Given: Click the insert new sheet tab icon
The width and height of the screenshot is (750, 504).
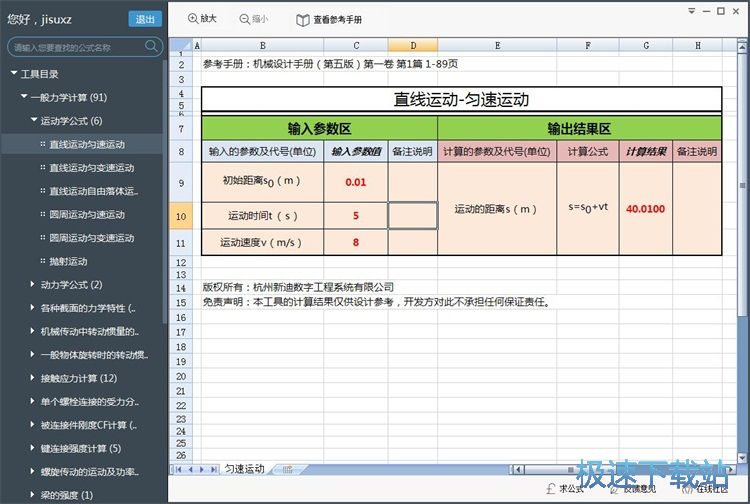Looking at the screenshot, I should point(287,470).
